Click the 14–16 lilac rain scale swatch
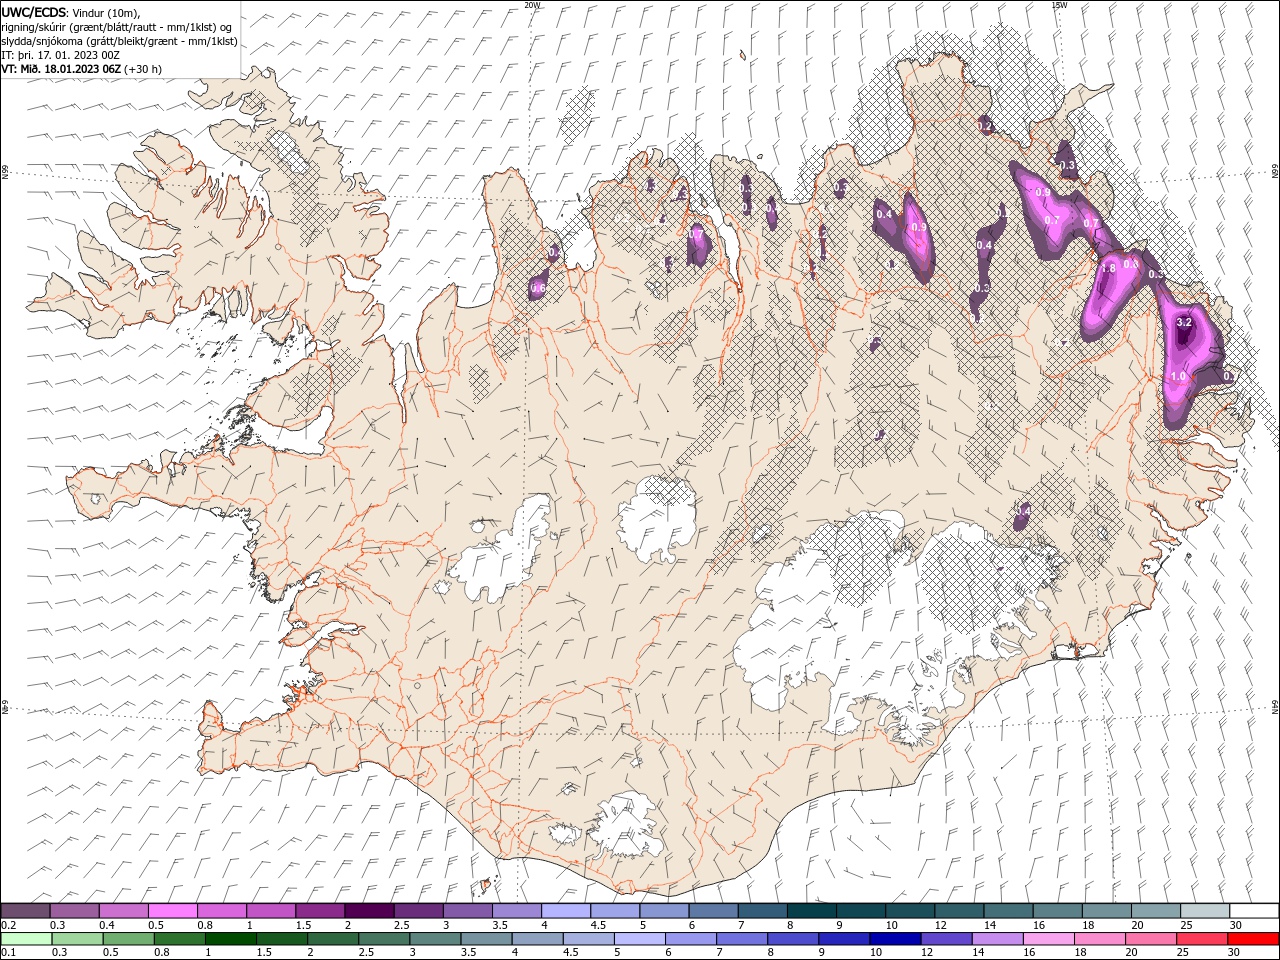 (x=998, y=939)
